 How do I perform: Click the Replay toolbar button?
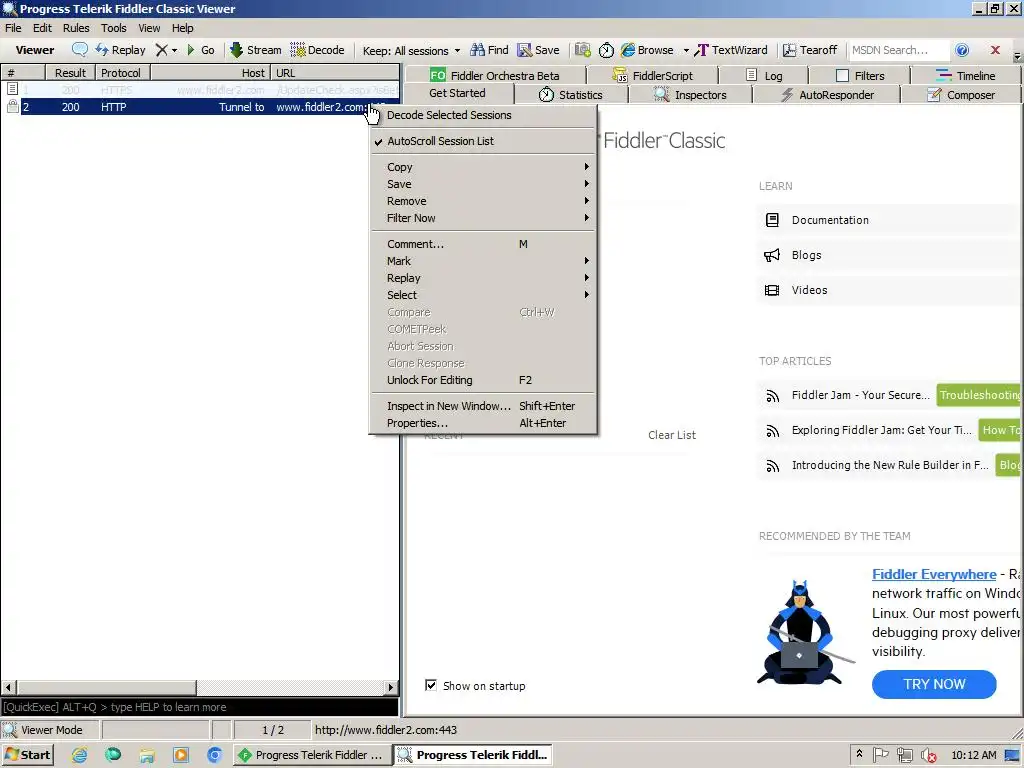click(x=120, y=50)
